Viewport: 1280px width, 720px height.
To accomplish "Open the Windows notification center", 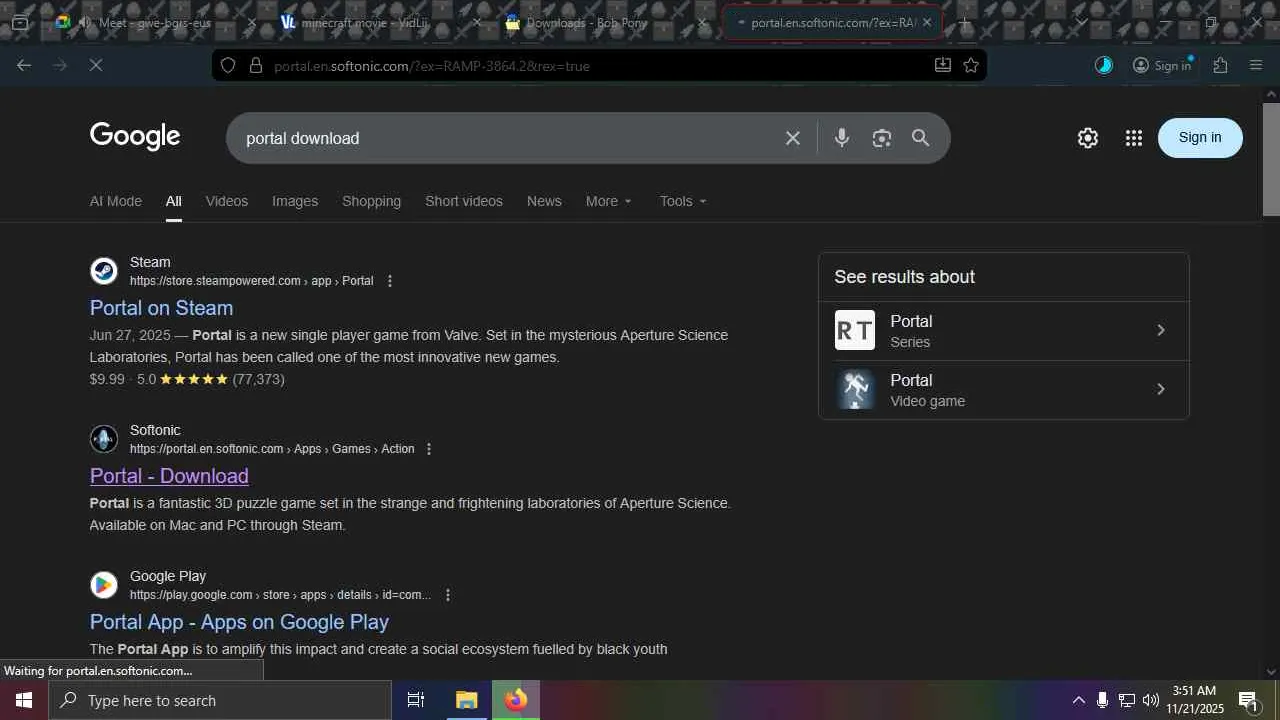I will click(x=1248, y=700).
